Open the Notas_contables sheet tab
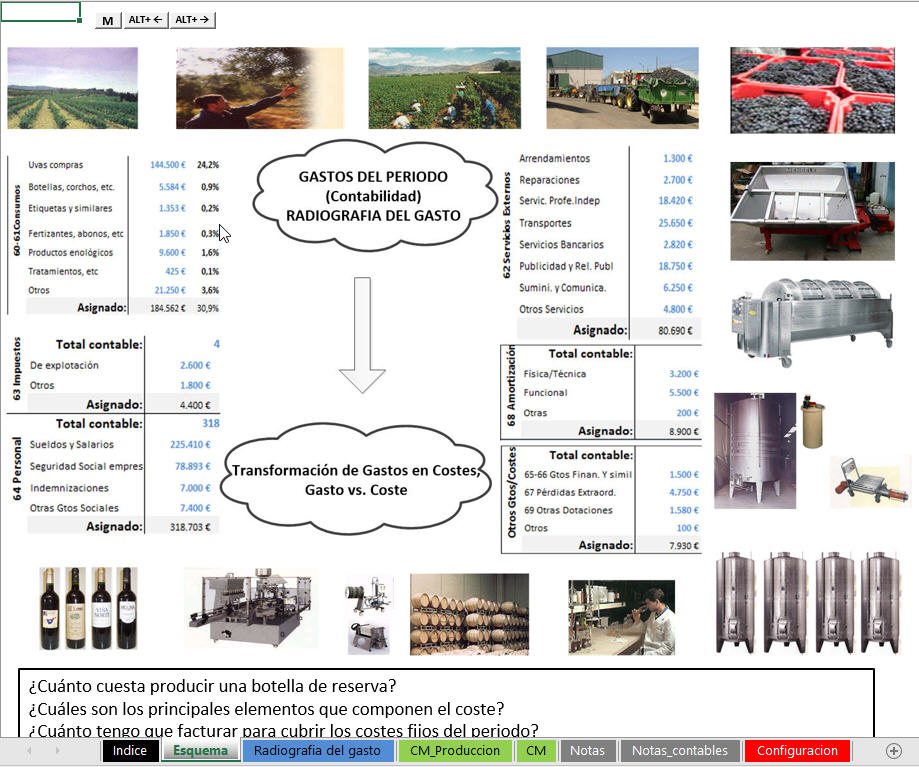The height and width of the screenshot is (767, 919). click(x=681, y=751)
